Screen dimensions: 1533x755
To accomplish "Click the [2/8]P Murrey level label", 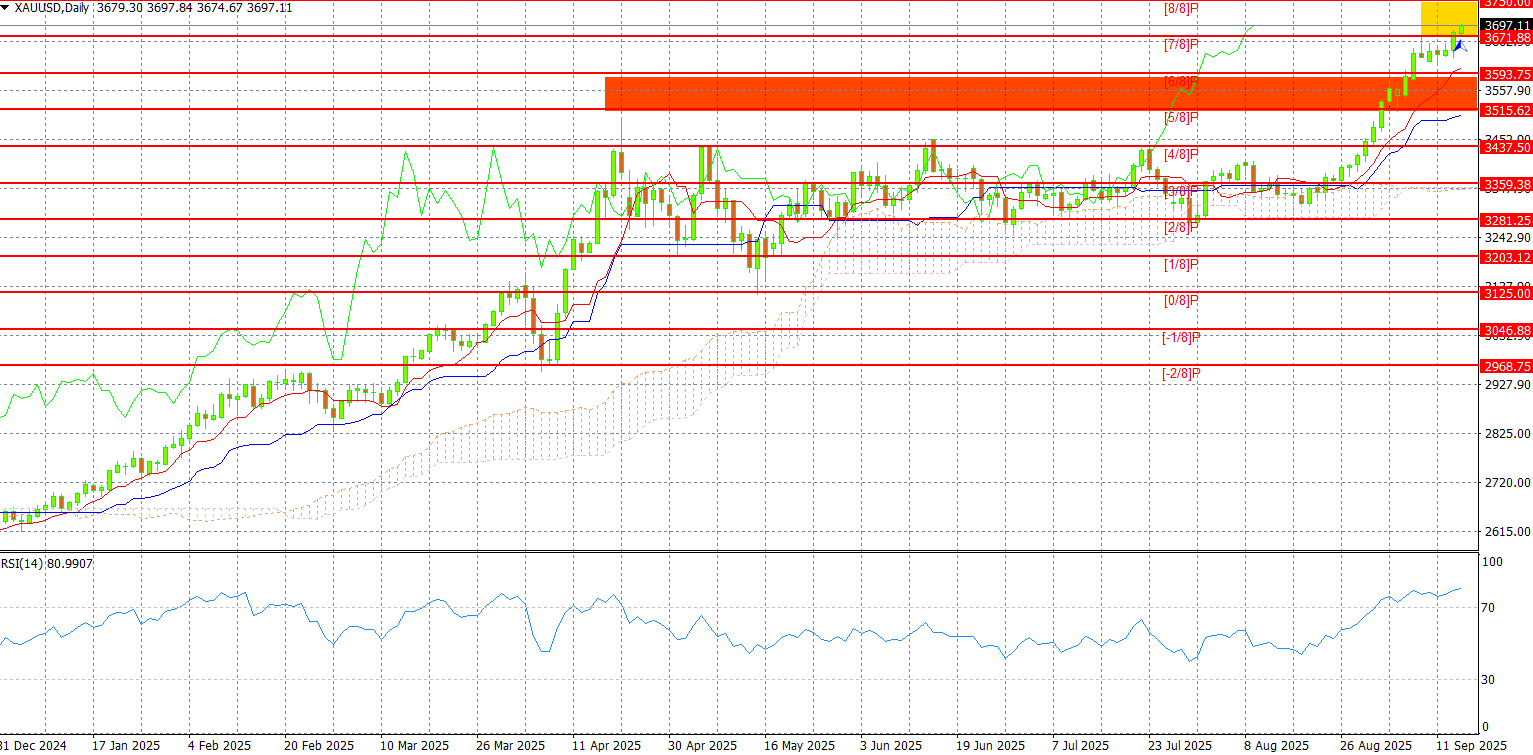I will coord(1180,228).
